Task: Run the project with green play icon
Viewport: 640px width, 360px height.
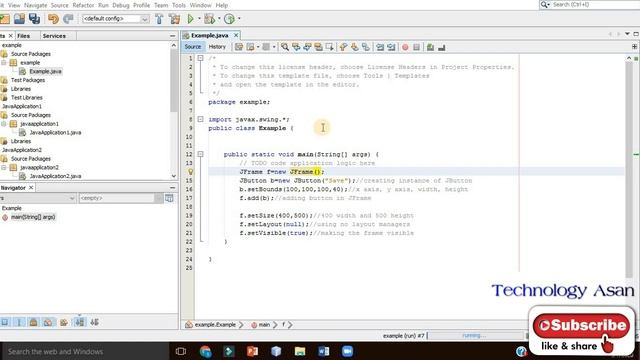Action: click(x=190, y=19)
